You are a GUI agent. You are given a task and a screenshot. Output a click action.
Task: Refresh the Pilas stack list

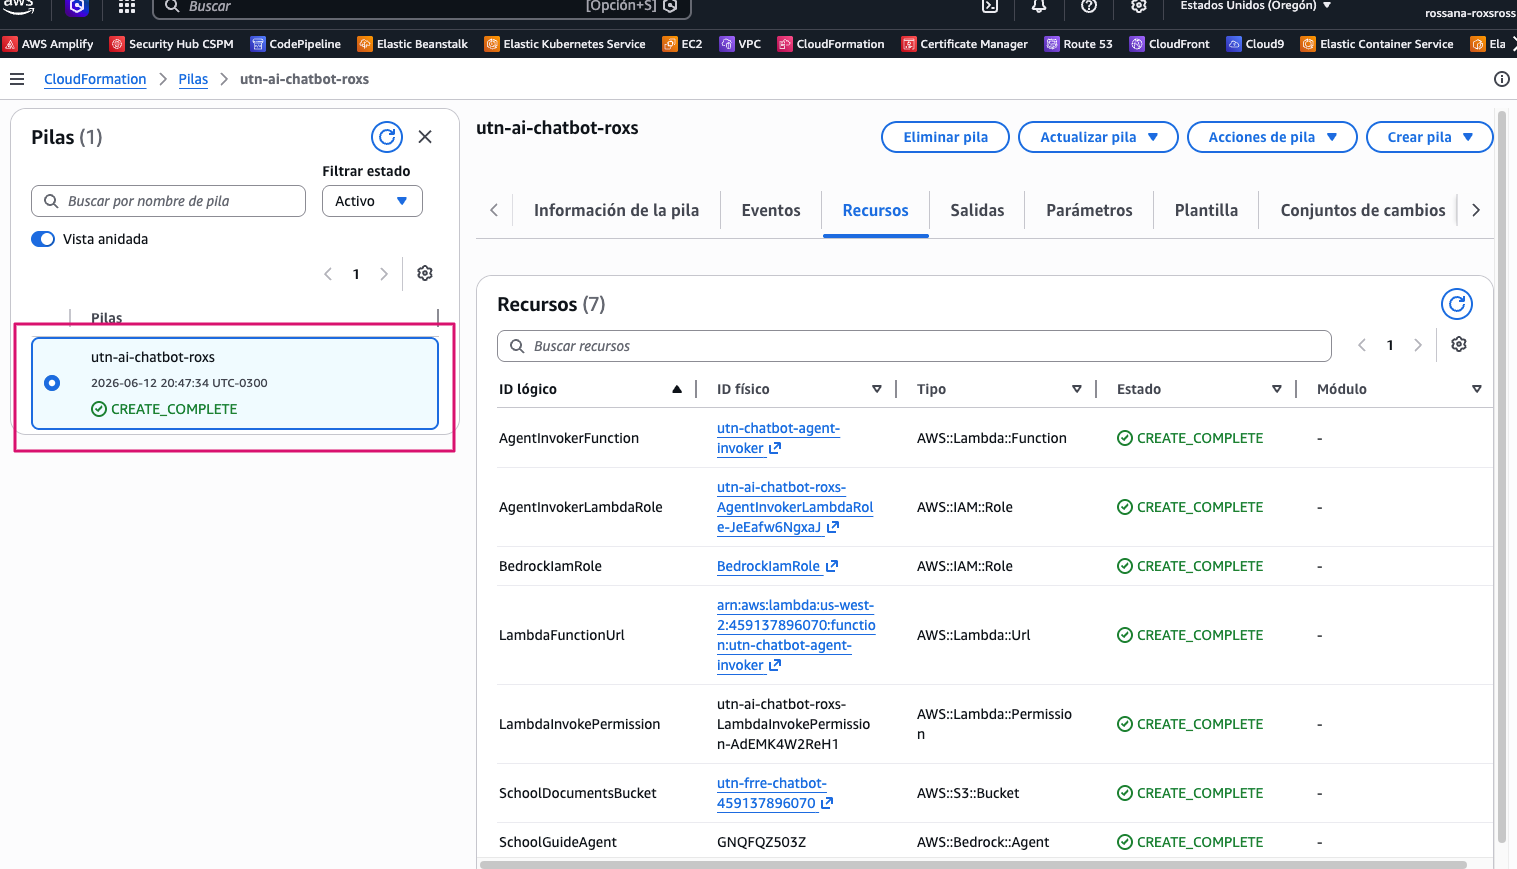(387, 137)
